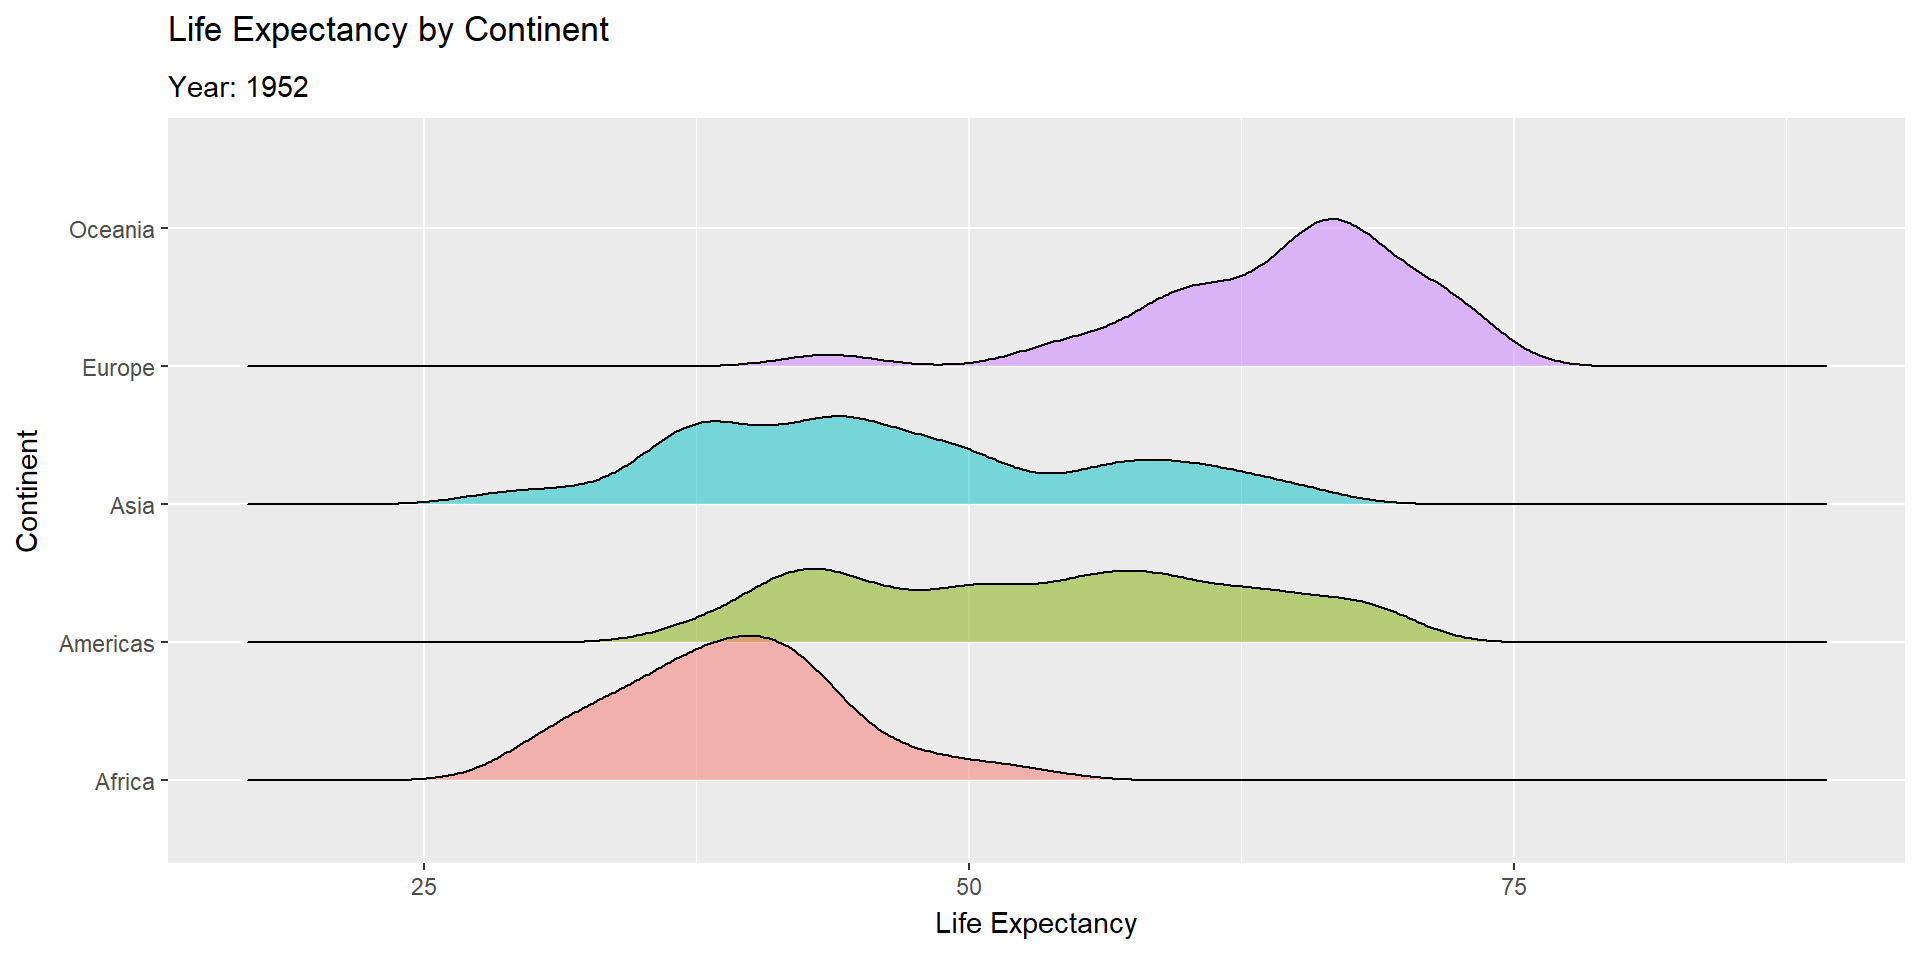Click the 75 tick label on x-axis

click(1514, 887)
